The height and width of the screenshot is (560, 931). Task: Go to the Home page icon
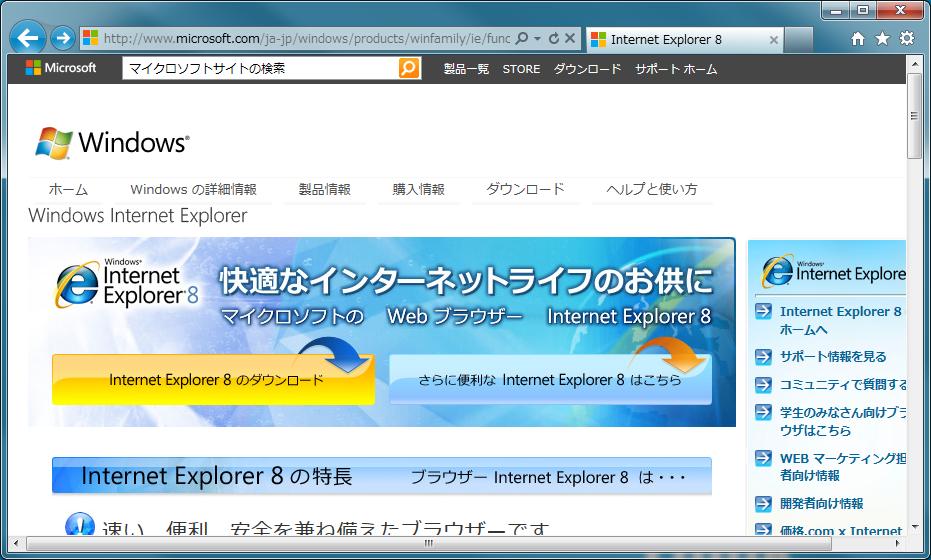(857, 39)
